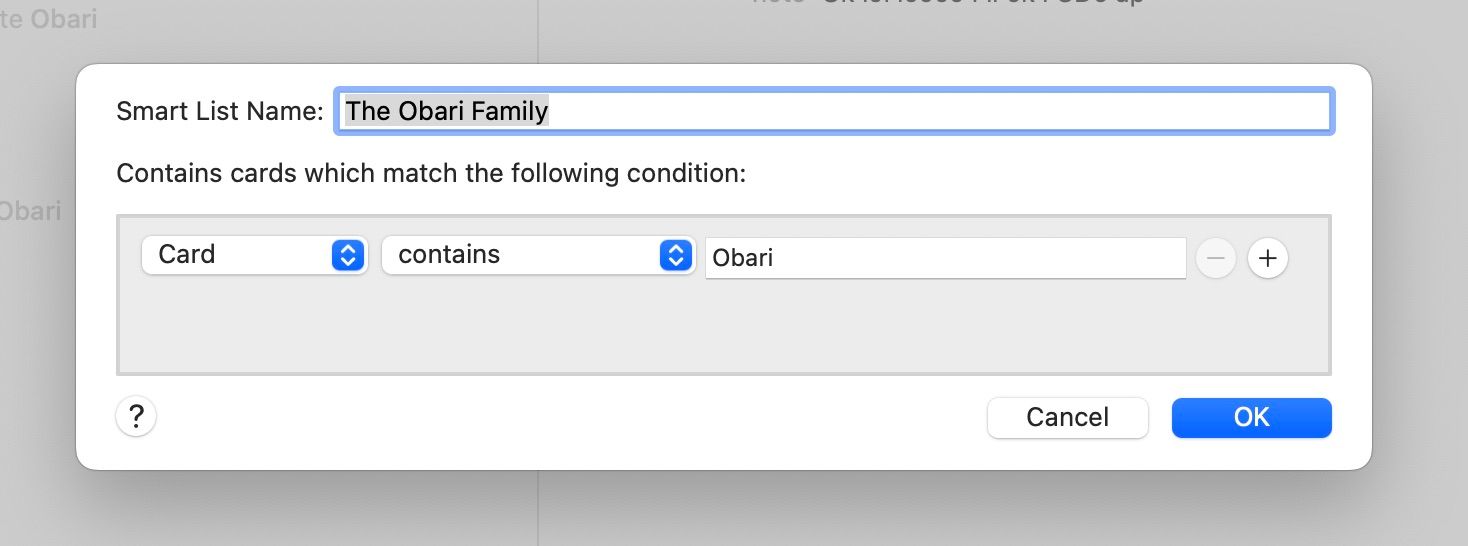Cancel the smart list dialog
Screen dimensions: 1468x546
coord(1067,417)
